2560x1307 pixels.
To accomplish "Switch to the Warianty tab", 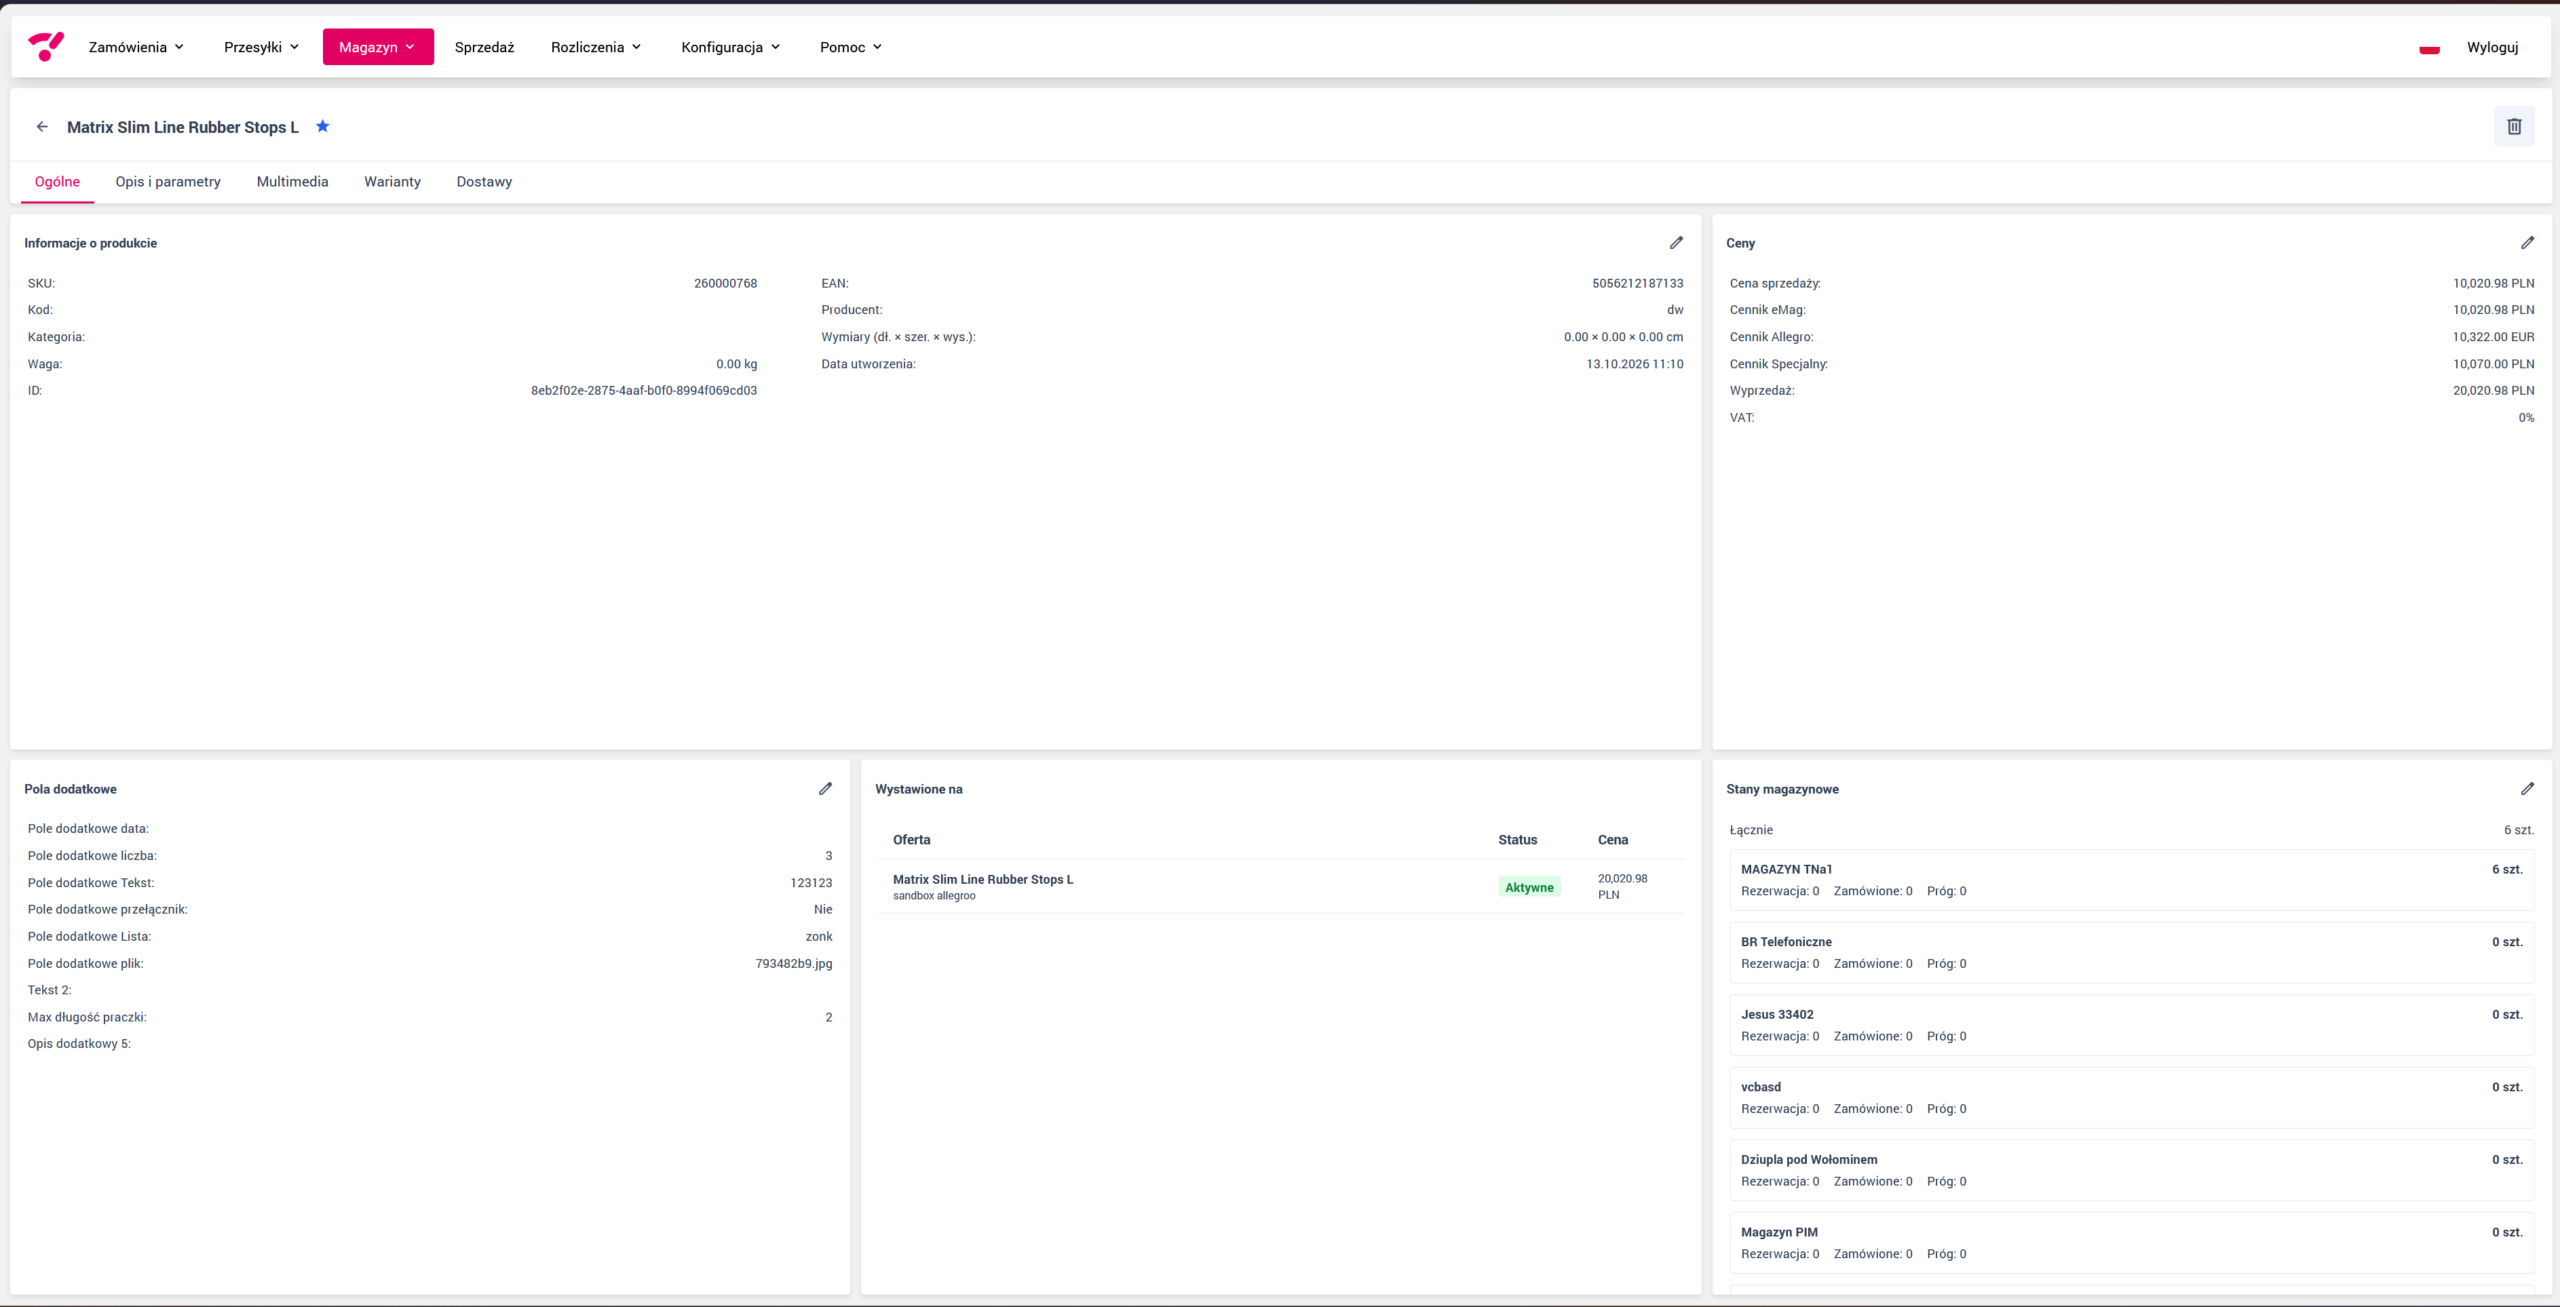I will [392, 182].
